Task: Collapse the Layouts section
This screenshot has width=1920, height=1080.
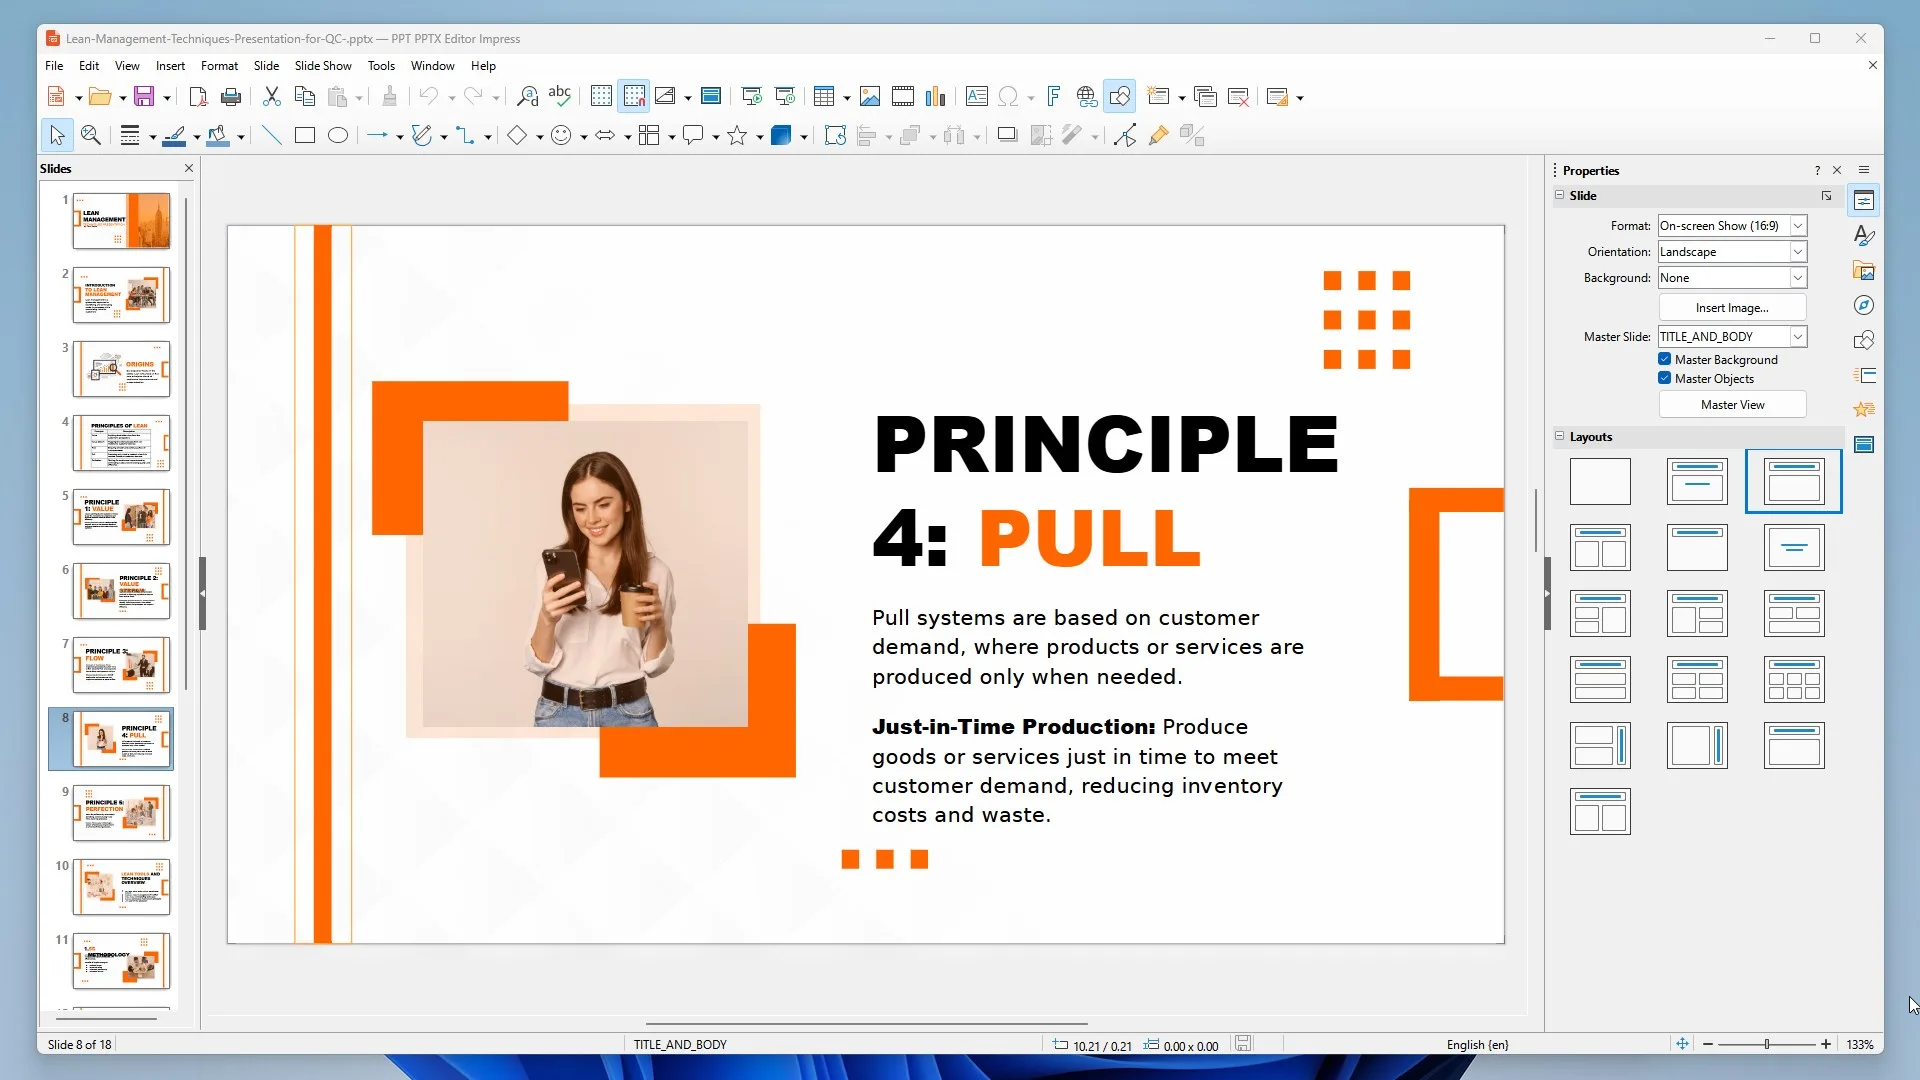Action: coord(1559,436)
